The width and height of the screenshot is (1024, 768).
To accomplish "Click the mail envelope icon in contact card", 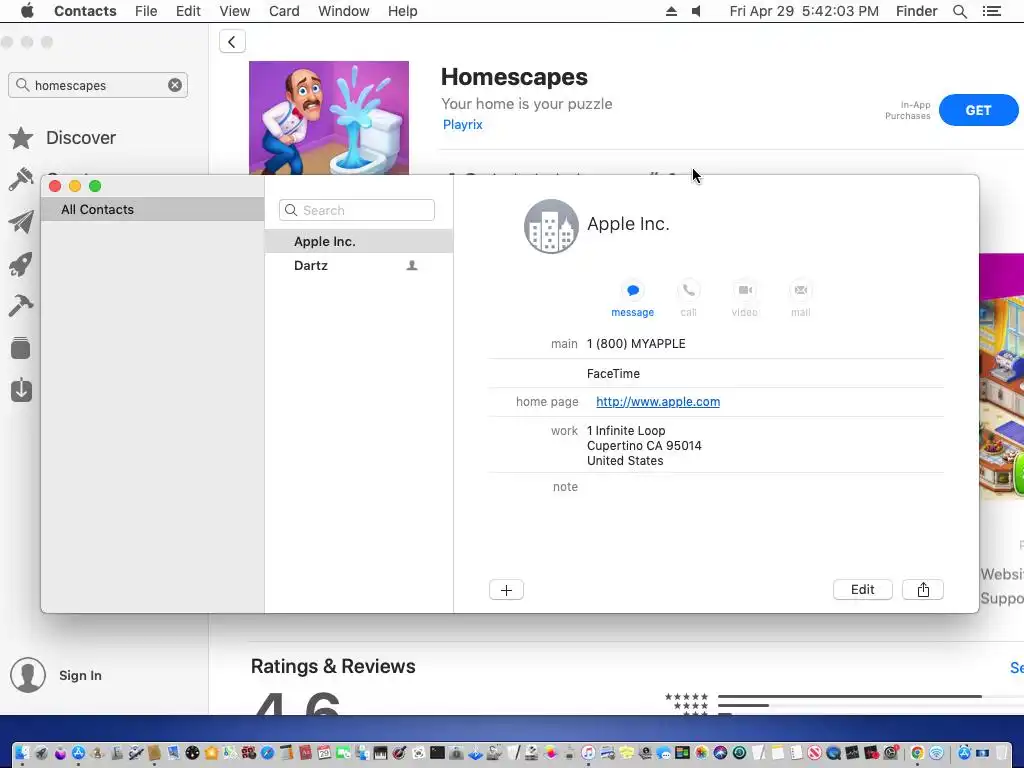I will pyautogui.click(x=801, y=290).
